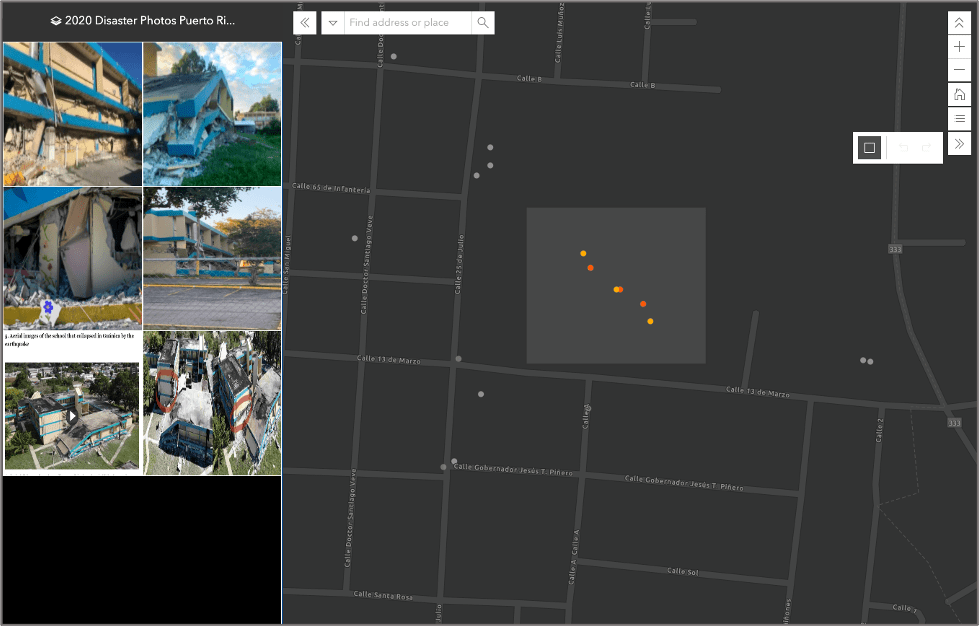Viewport: 979px width, 627px height.
Task: Collapse the map toolbar with the up chevron
Action: click(x=959, y=21)
